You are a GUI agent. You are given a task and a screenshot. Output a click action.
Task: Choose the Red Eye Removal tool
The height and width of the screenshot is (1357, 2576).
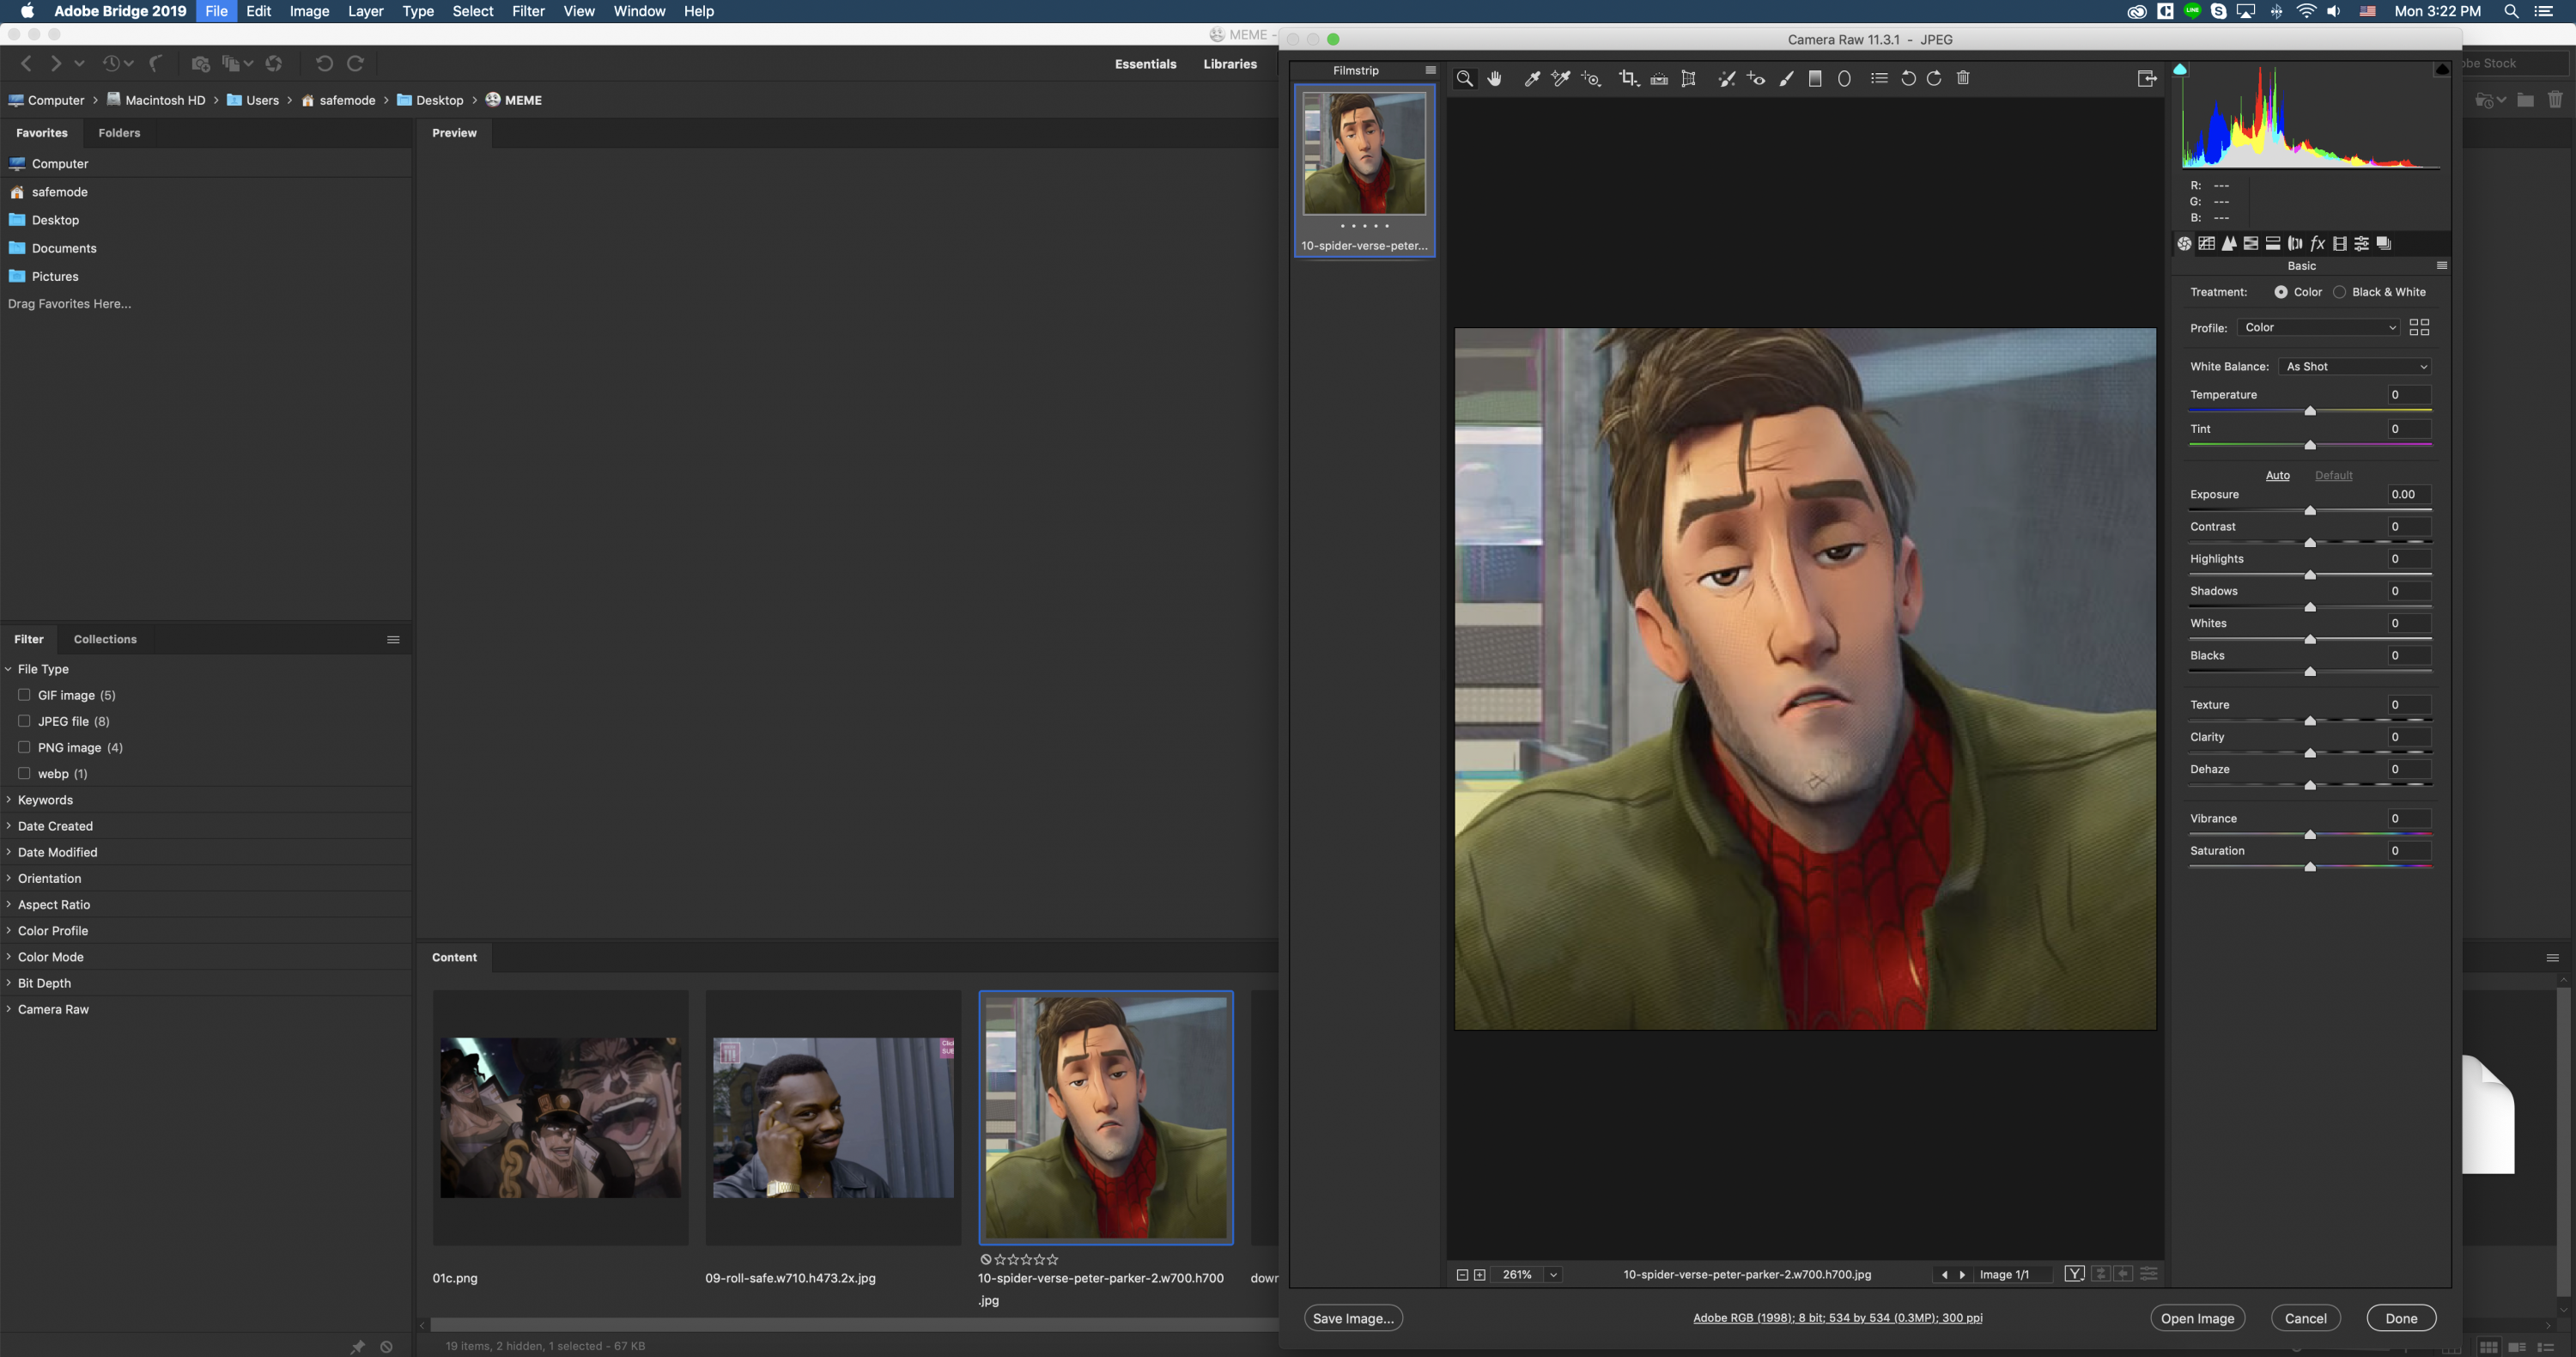(x=1756, y=79)
